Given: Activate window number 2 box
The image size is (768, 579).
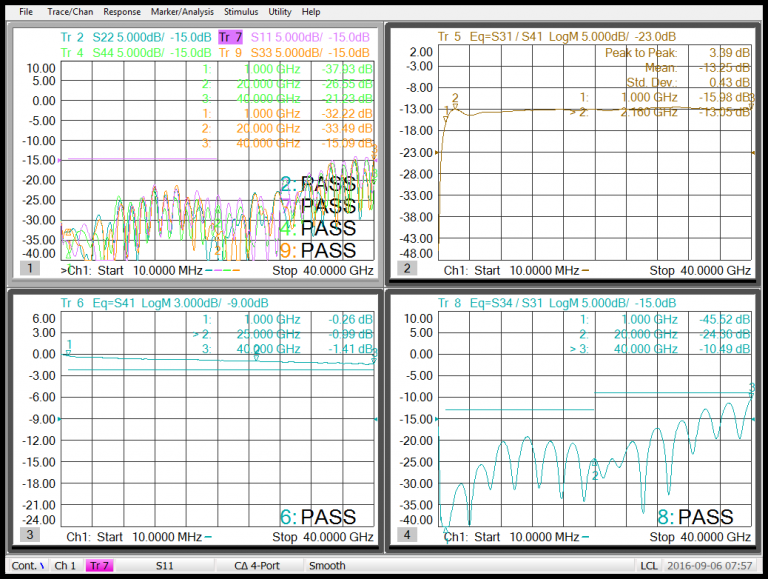Looking at the screenshot, I should pyautogui.click(x=407, y=268).
